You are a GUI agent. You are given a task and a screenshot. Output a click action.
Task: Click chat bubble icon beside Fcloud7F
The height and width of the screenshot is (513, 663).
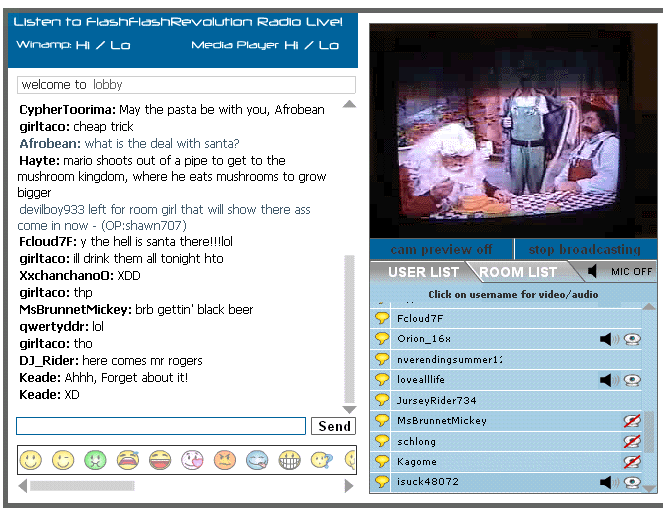[382, 318]
